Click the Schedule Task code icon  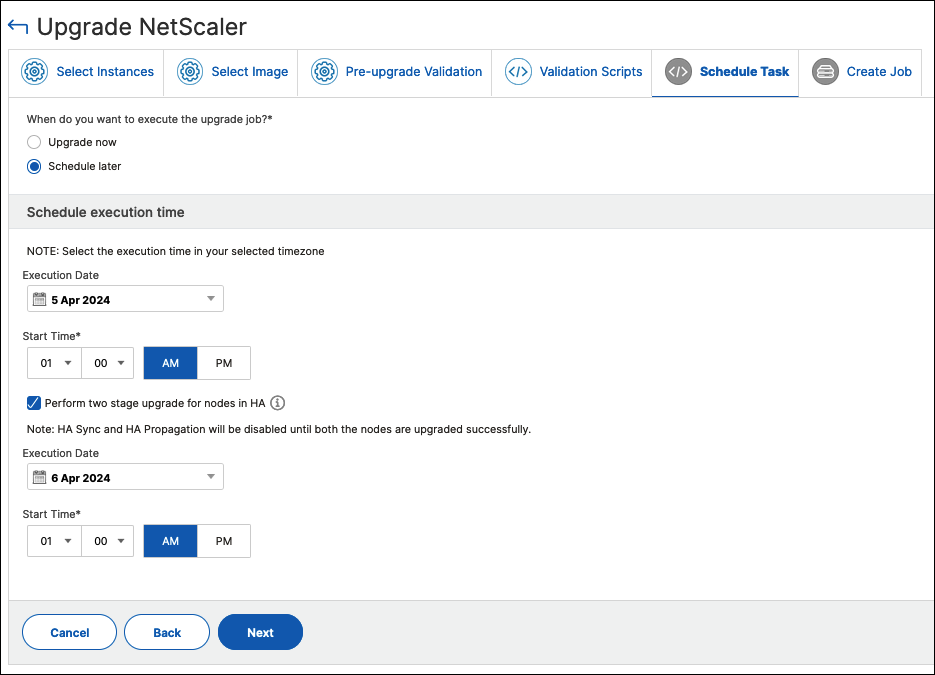click(678, 72)
